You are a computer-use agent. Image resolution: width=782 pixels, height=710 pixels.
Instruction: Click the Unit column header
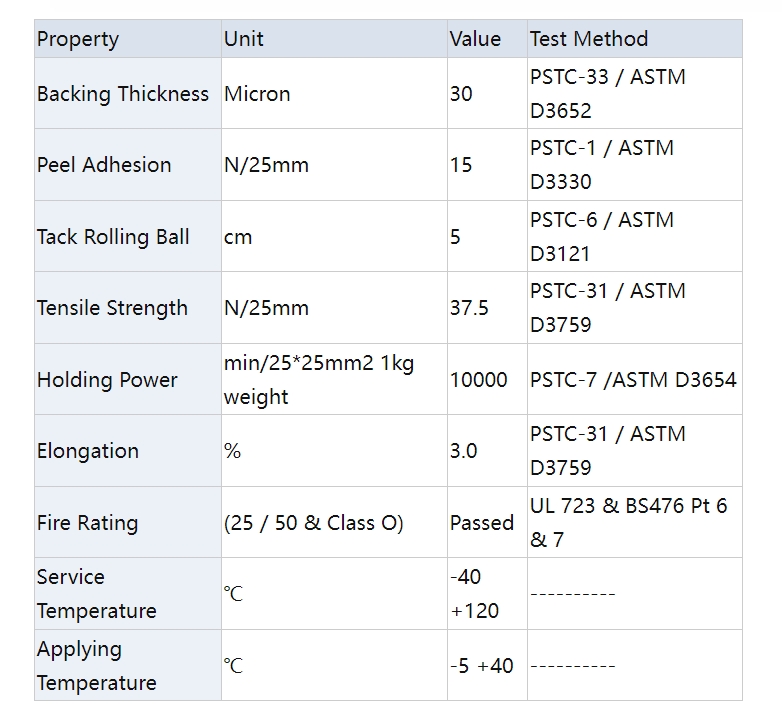(244, 39)
